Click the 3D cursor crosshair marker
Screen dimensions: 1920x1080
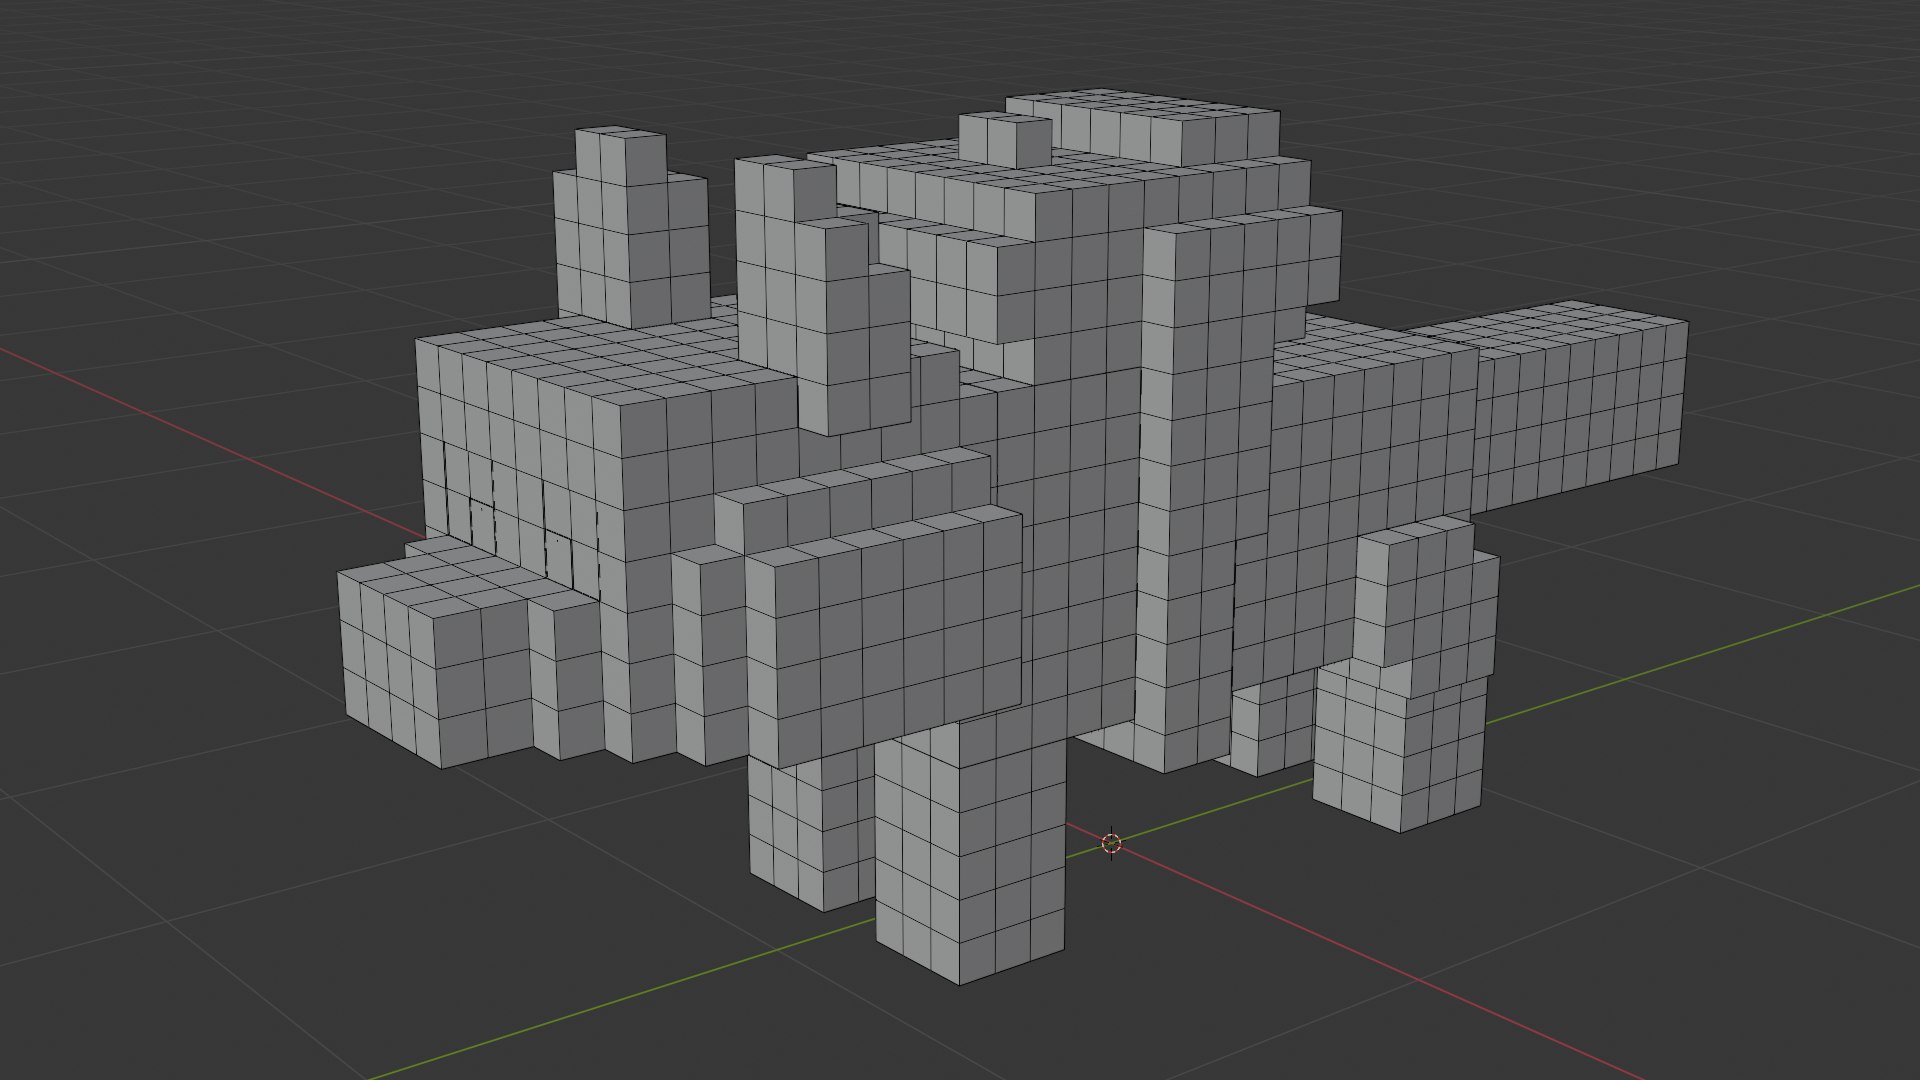[x=1111, y=844]
